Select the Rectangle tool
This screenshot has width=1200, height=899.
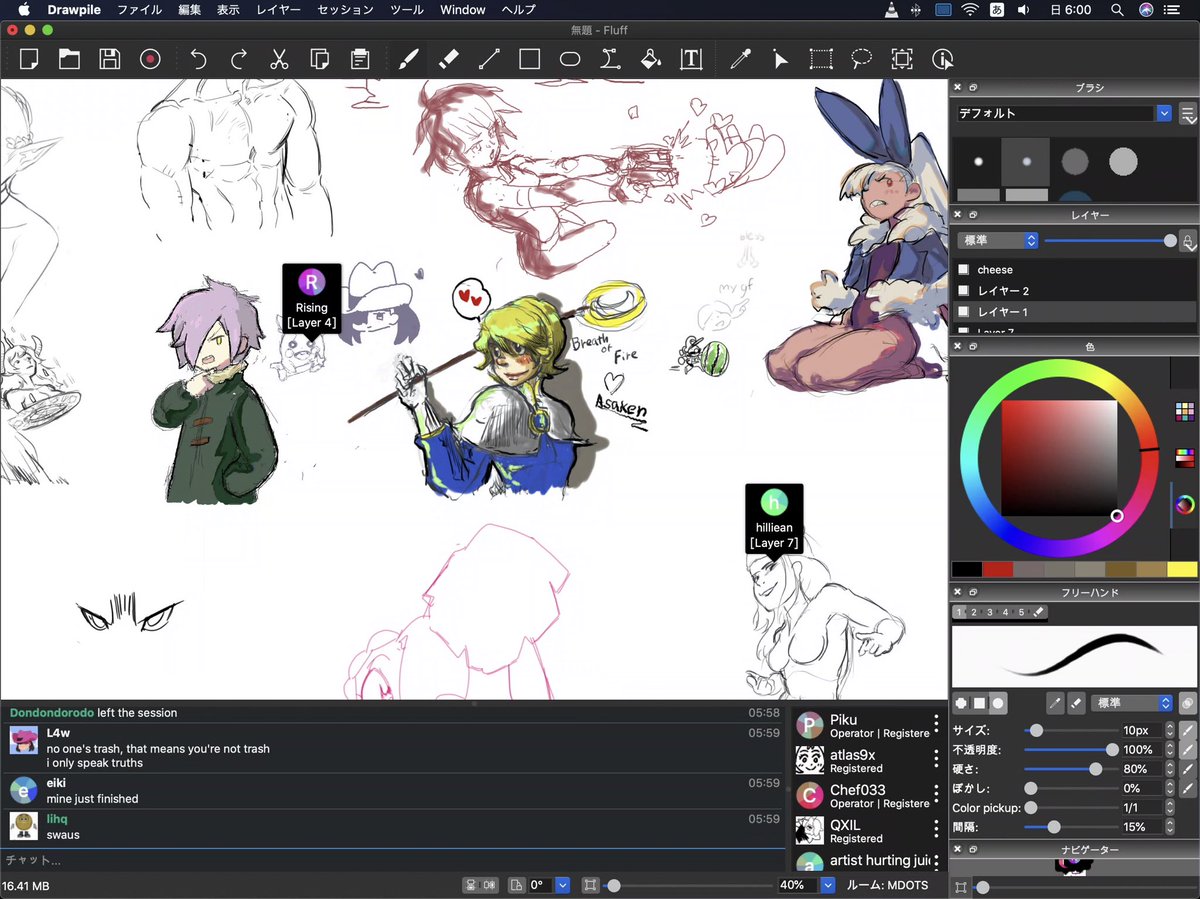(x=529, y=60)
